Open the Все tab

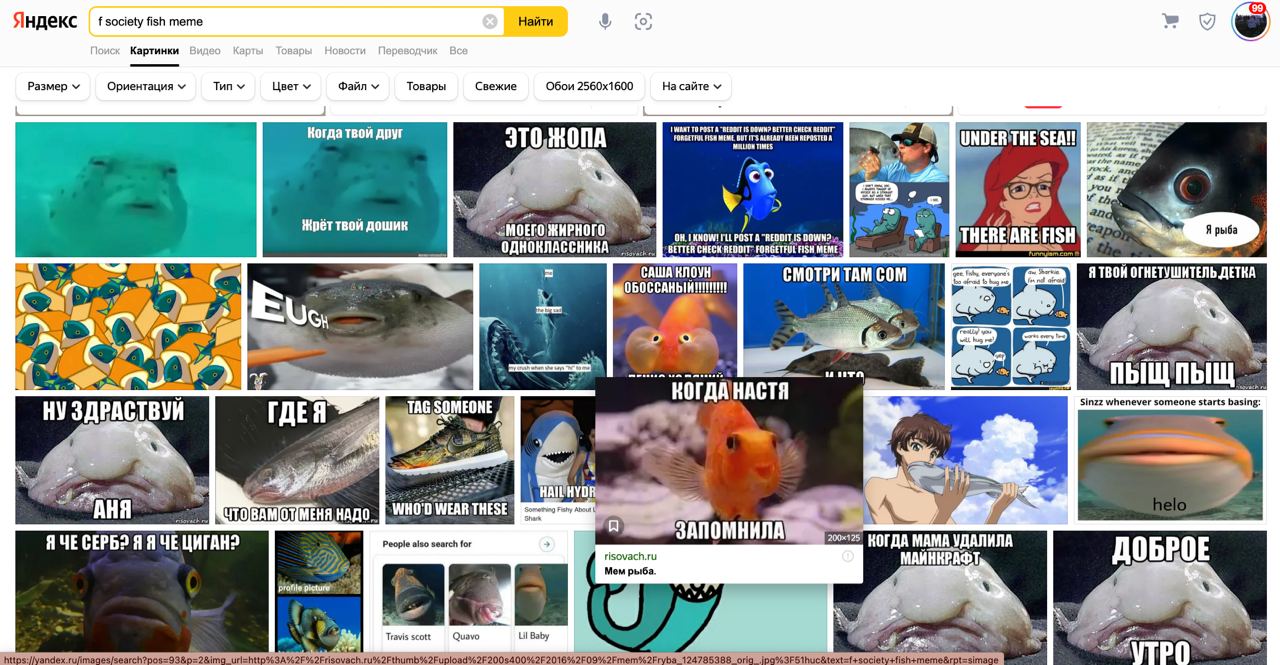point(458,50)
